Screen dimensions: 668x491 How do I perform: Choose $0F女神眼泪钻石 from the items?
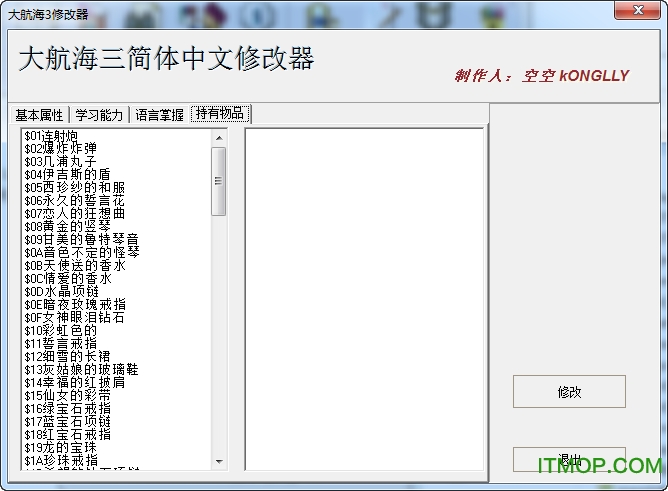(75, 317)
